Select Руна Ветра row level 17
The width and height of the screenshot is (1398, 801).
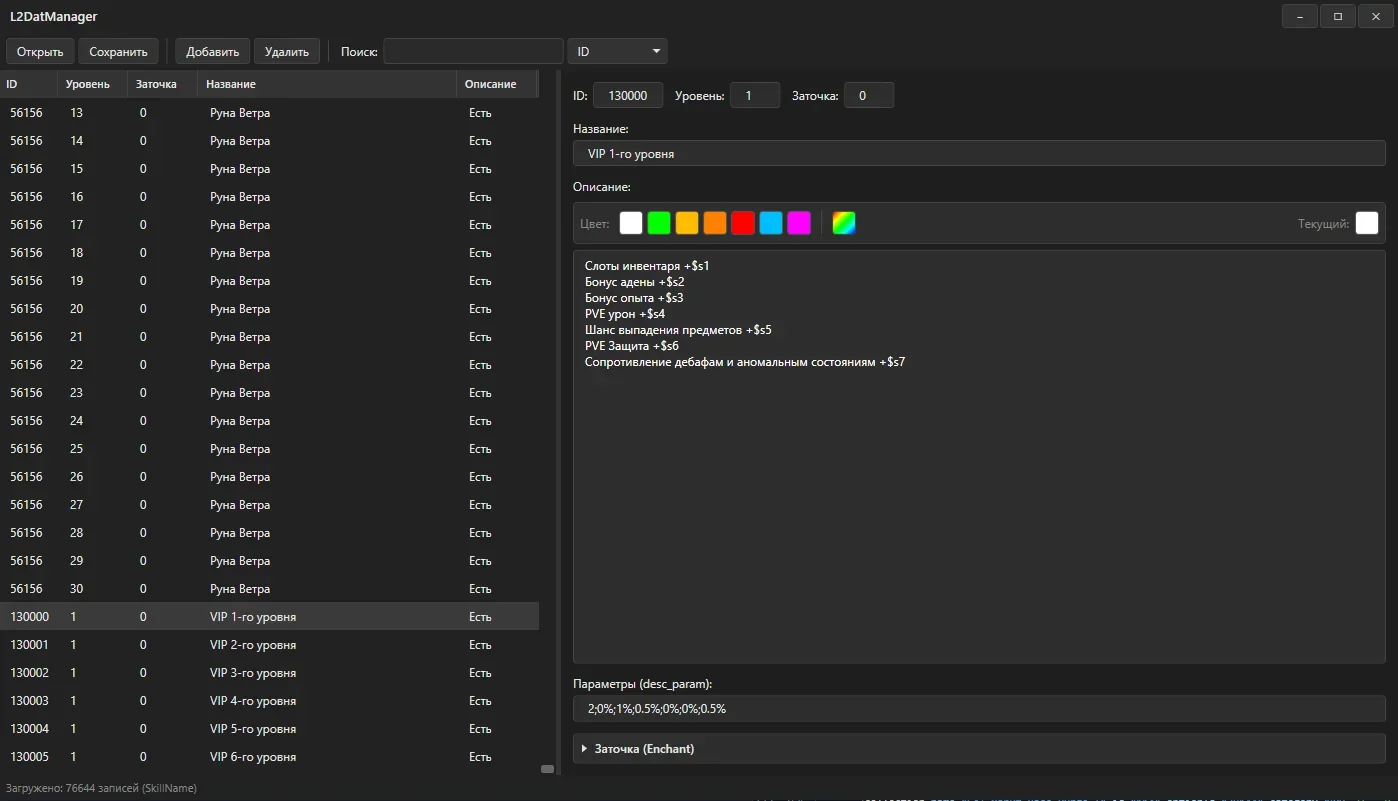click(269, 224)
